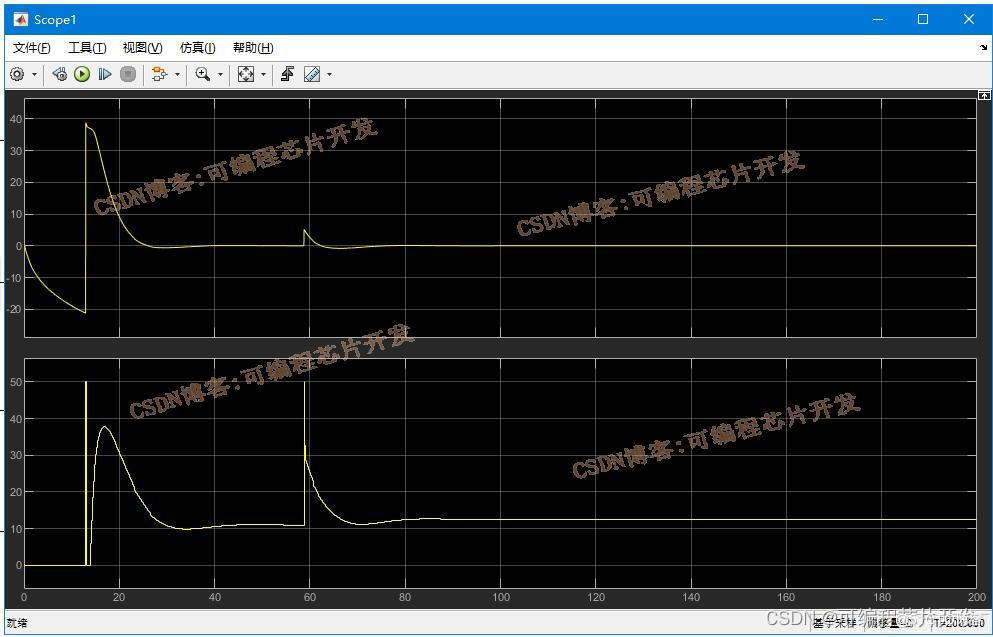993x637 pixels.
Task: Open the triggers icon in toolbar
Action: pyautogui.click(x=288, y=75)
